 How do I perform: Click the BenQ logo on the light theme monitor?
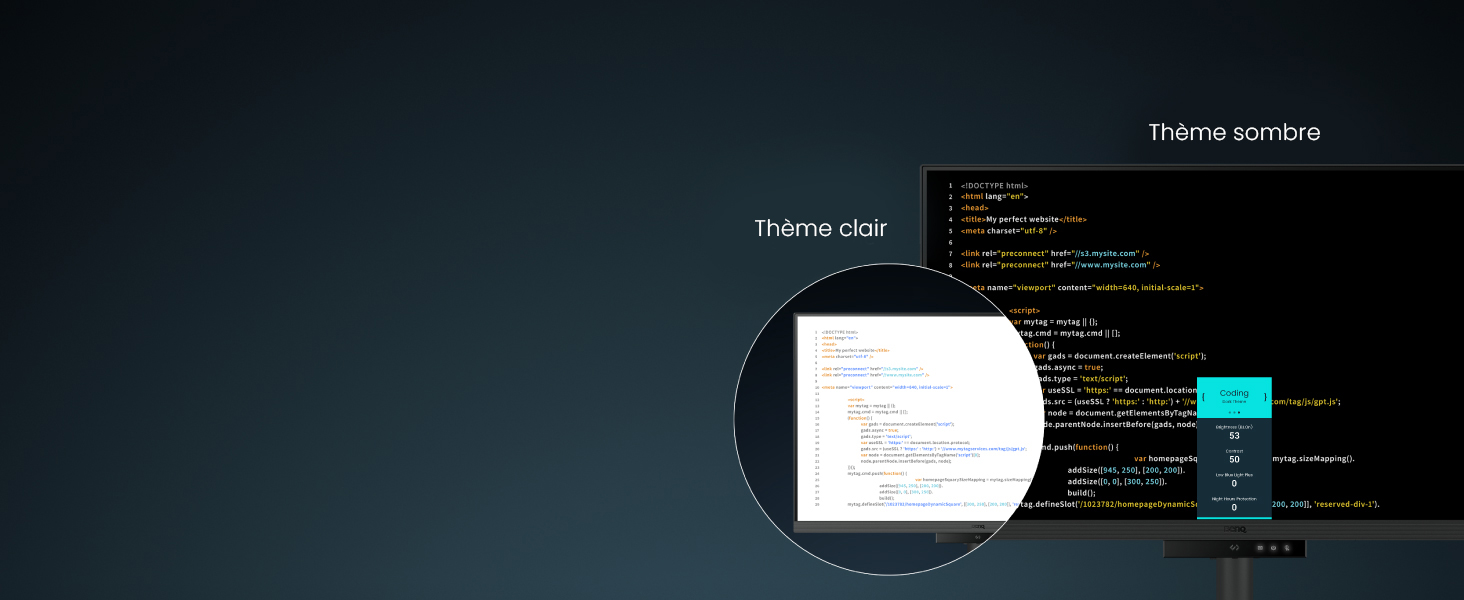(976, 528)
